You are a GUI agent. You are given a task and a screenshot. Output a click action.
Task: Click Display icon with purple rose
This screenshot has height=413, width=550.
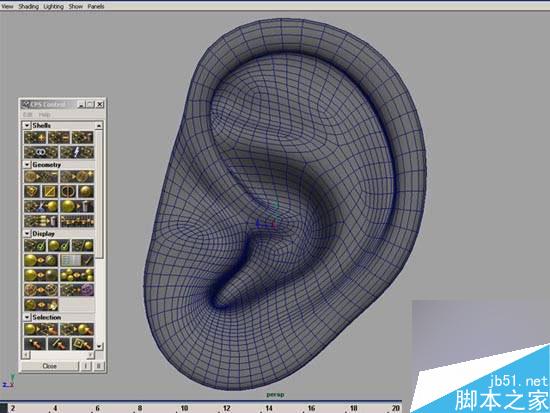click(x=77, y=290)
